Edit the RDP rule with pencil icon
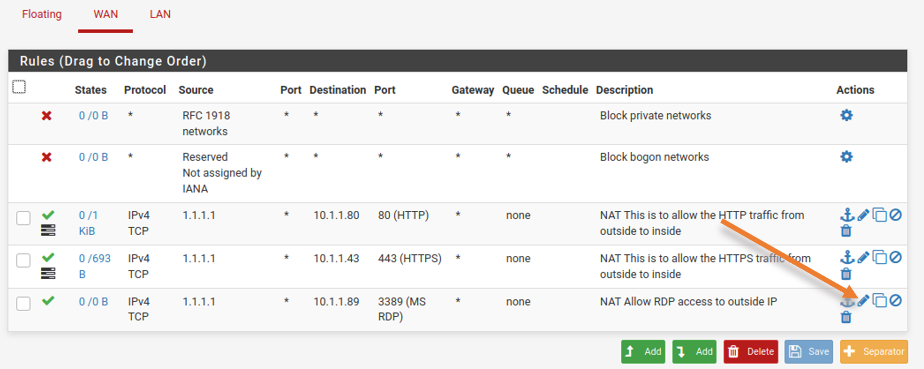 tap(863, 301)
